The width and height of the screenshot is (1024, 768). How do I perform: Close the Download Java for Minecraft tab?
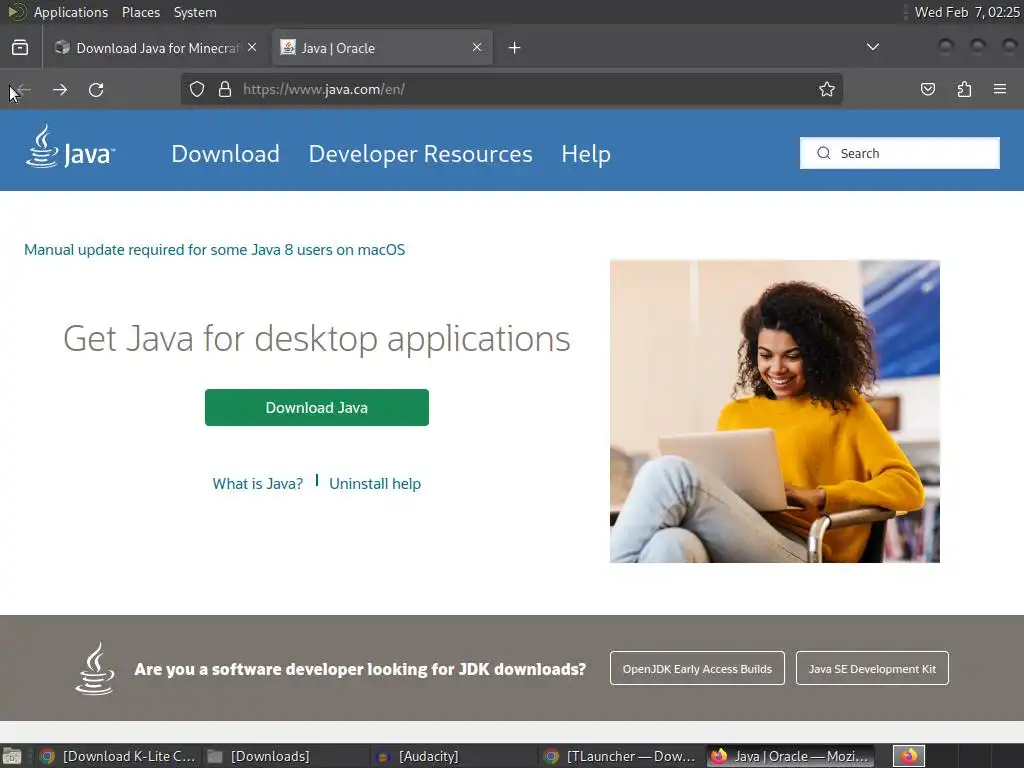pos(252,47)
